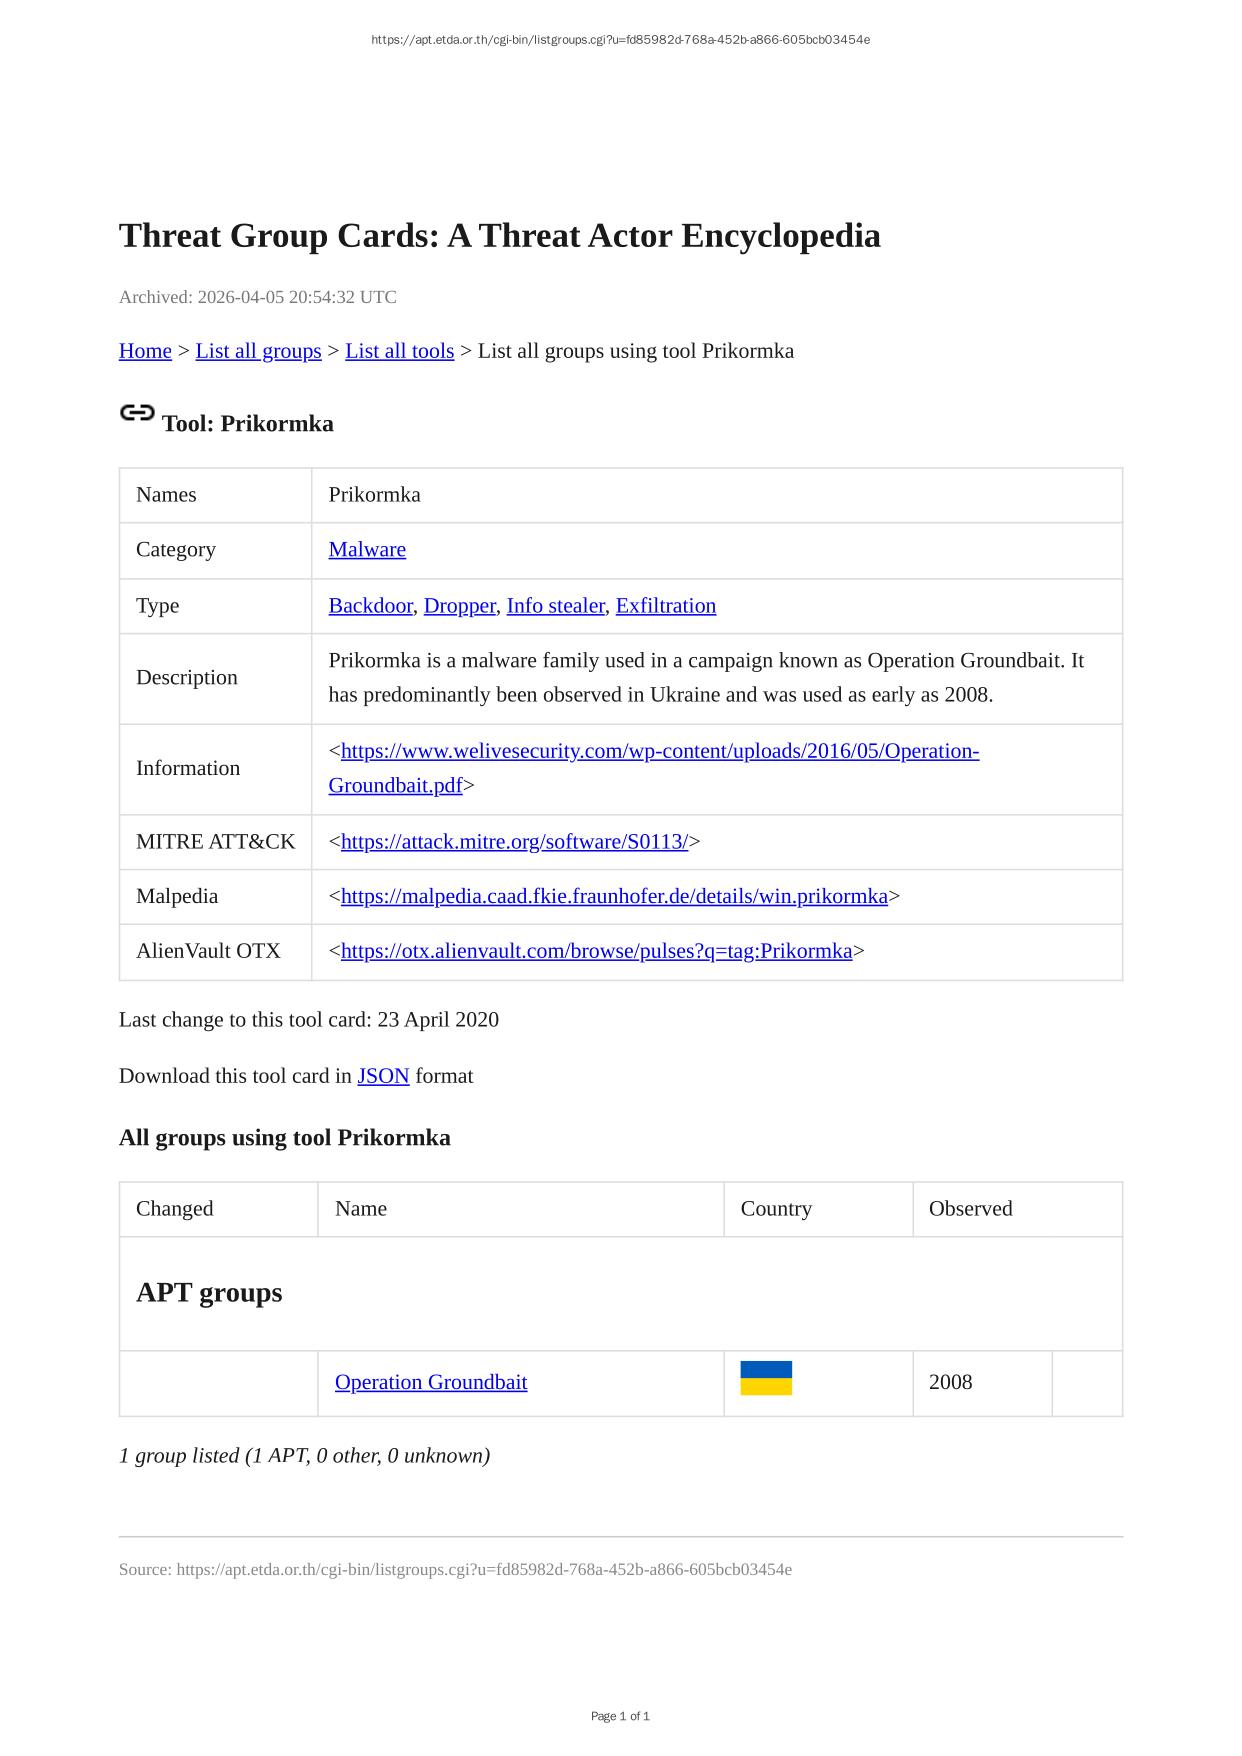This screenshot has width=1242, height=1756.
Task: Click the Observed column header
Action: (x=970, y=1209)
